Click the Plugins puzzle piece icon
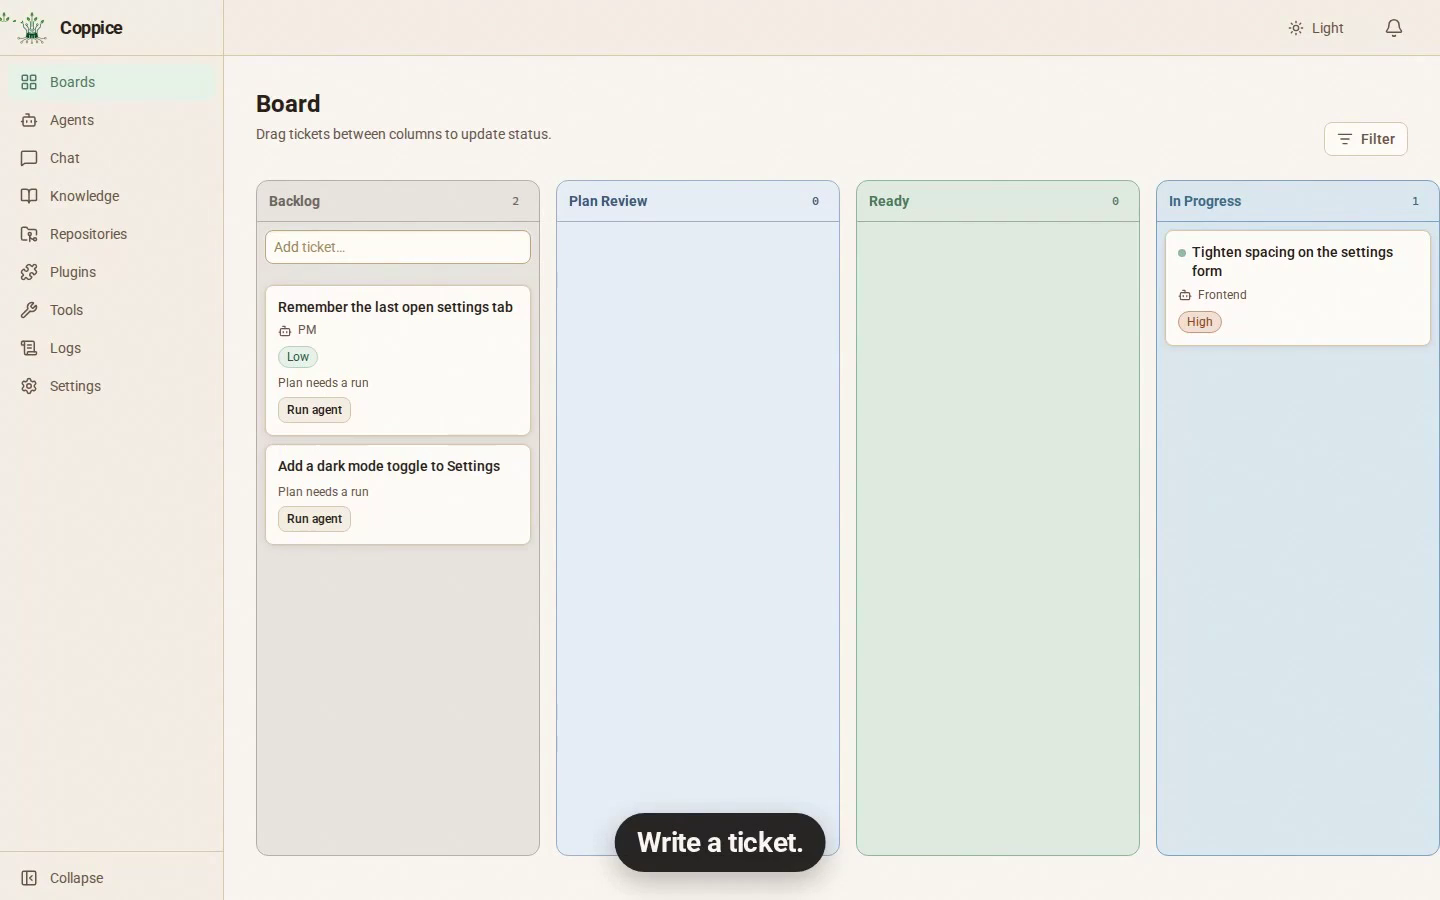Screen dimensions: 1440x900 [x=29, y=272]
